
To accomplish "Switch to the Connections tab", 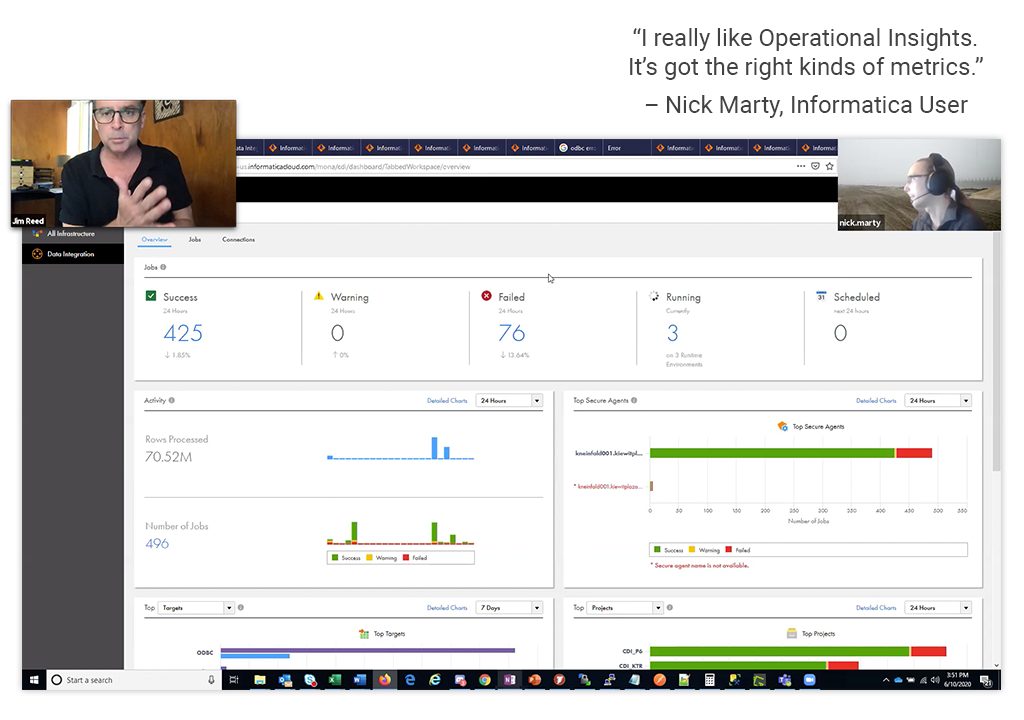I will point(238,239).
